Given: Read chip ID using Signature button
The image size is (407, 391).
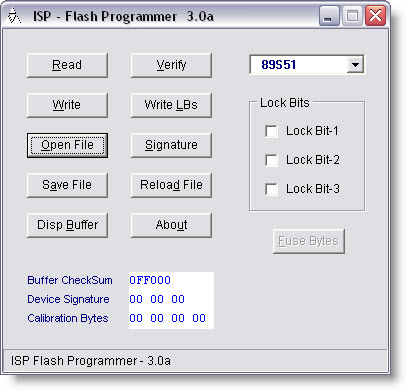Looking at the screenshot, I should pos(171,145).
